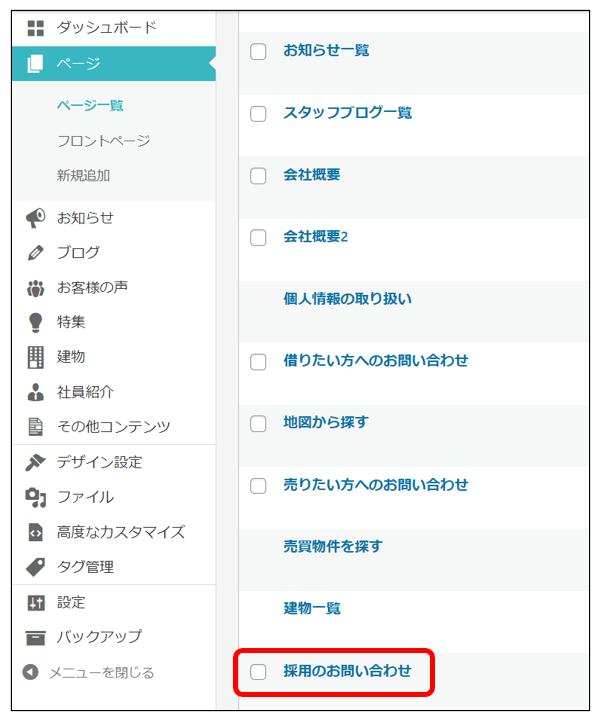This screenshot has height=722, width=601.
Task: Collapse sidebar with メニューを閉じる arrow
Action: [x=31, y=673]
